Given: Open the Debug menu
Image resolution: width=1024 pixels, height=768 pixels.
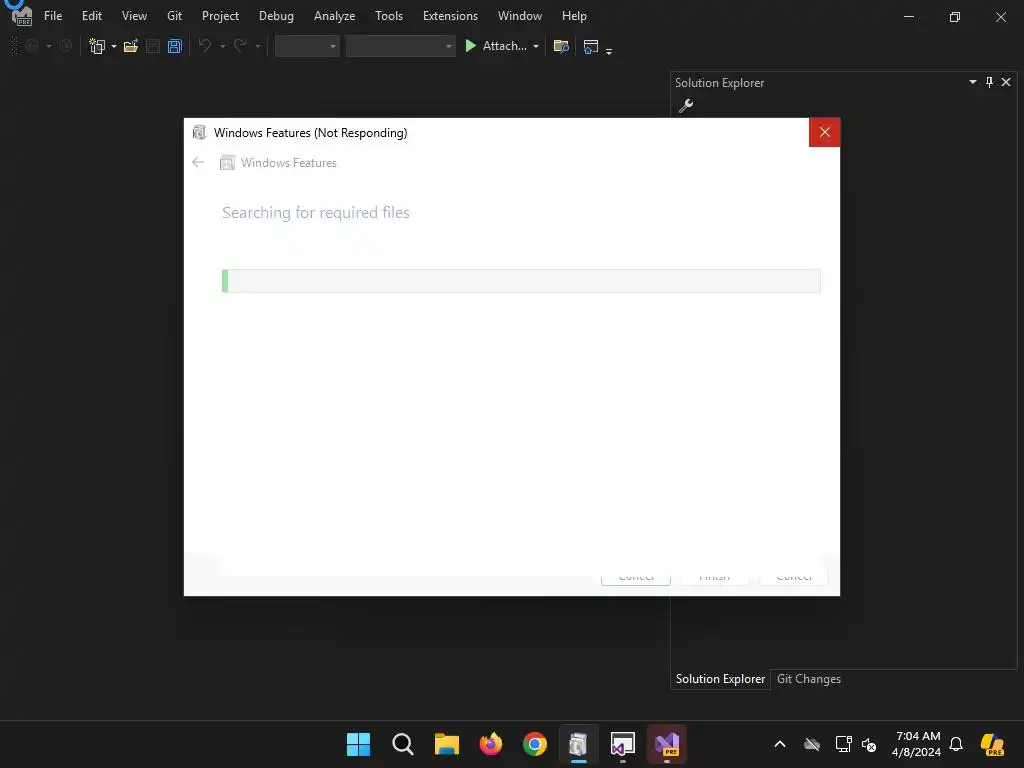Looking at the screenshot, I should (276, 16).
